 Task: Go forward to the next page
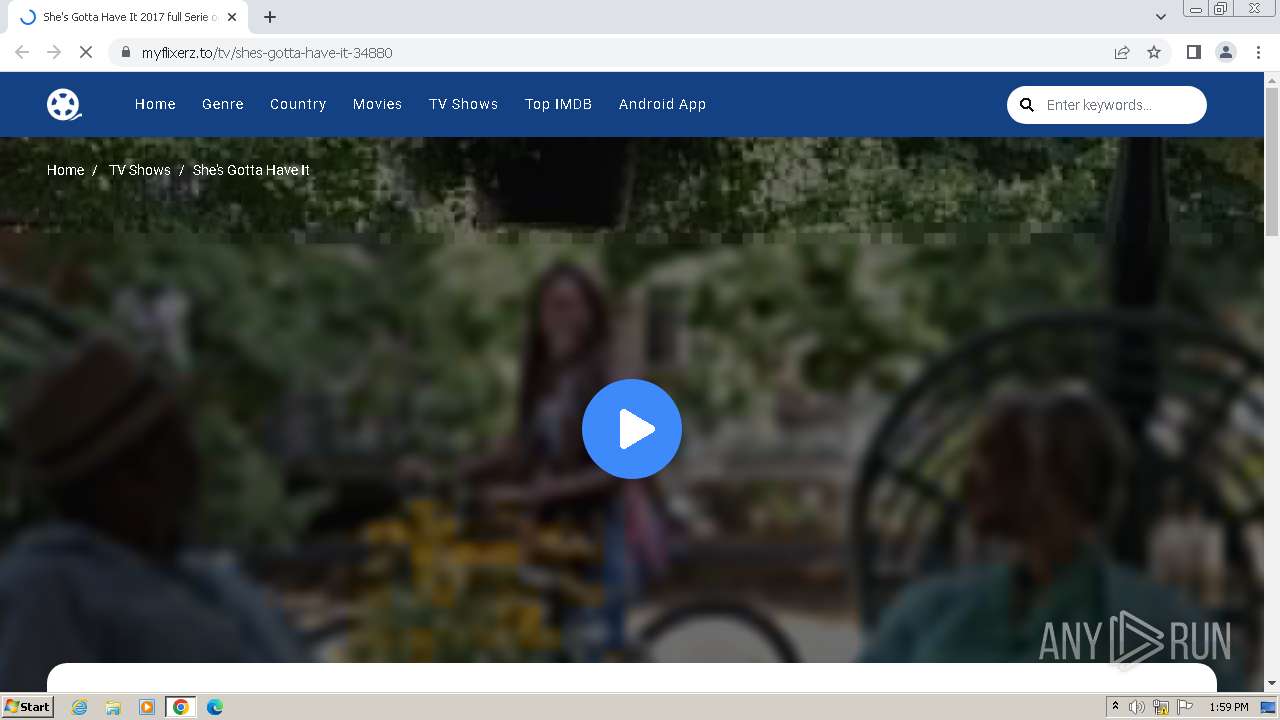tap(54, 52)
